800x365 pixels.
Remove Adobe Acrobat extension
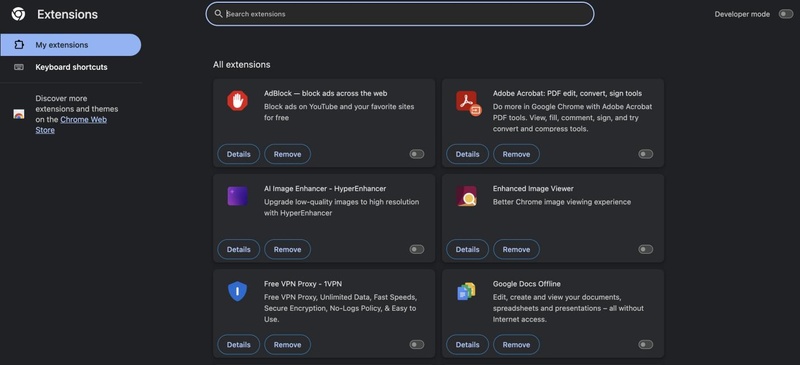point(516,154)
